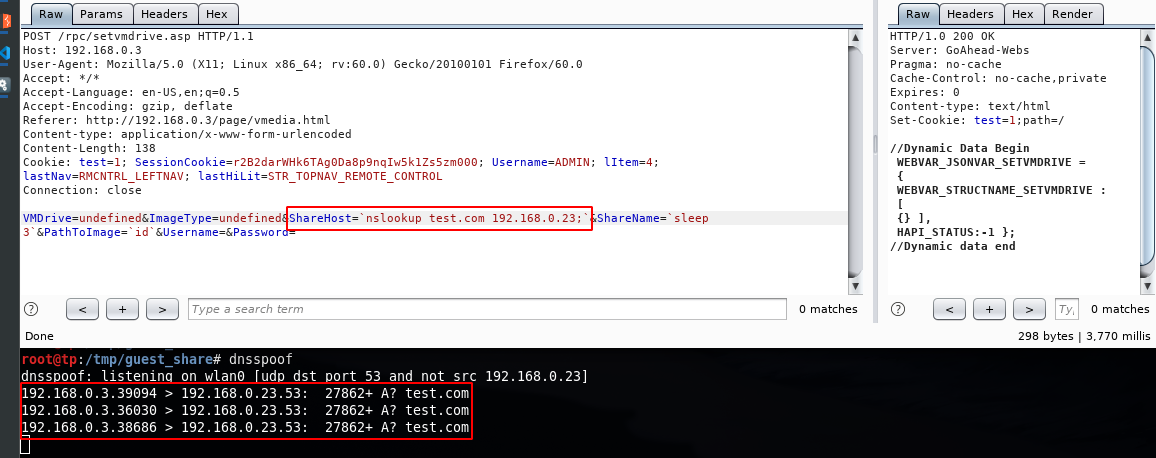Click Server: GoAhead-Webs response header

tap(959, 50)
